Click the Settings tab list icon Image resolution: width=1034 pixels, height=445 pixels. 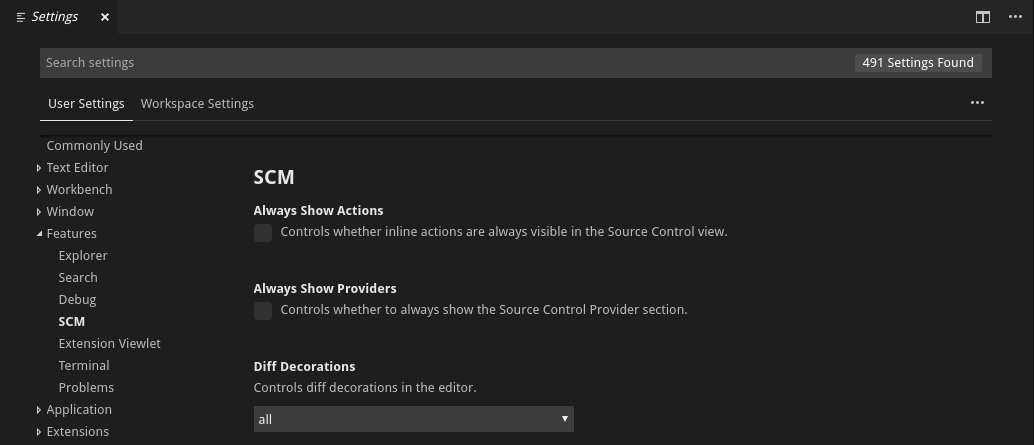[21, 17]
